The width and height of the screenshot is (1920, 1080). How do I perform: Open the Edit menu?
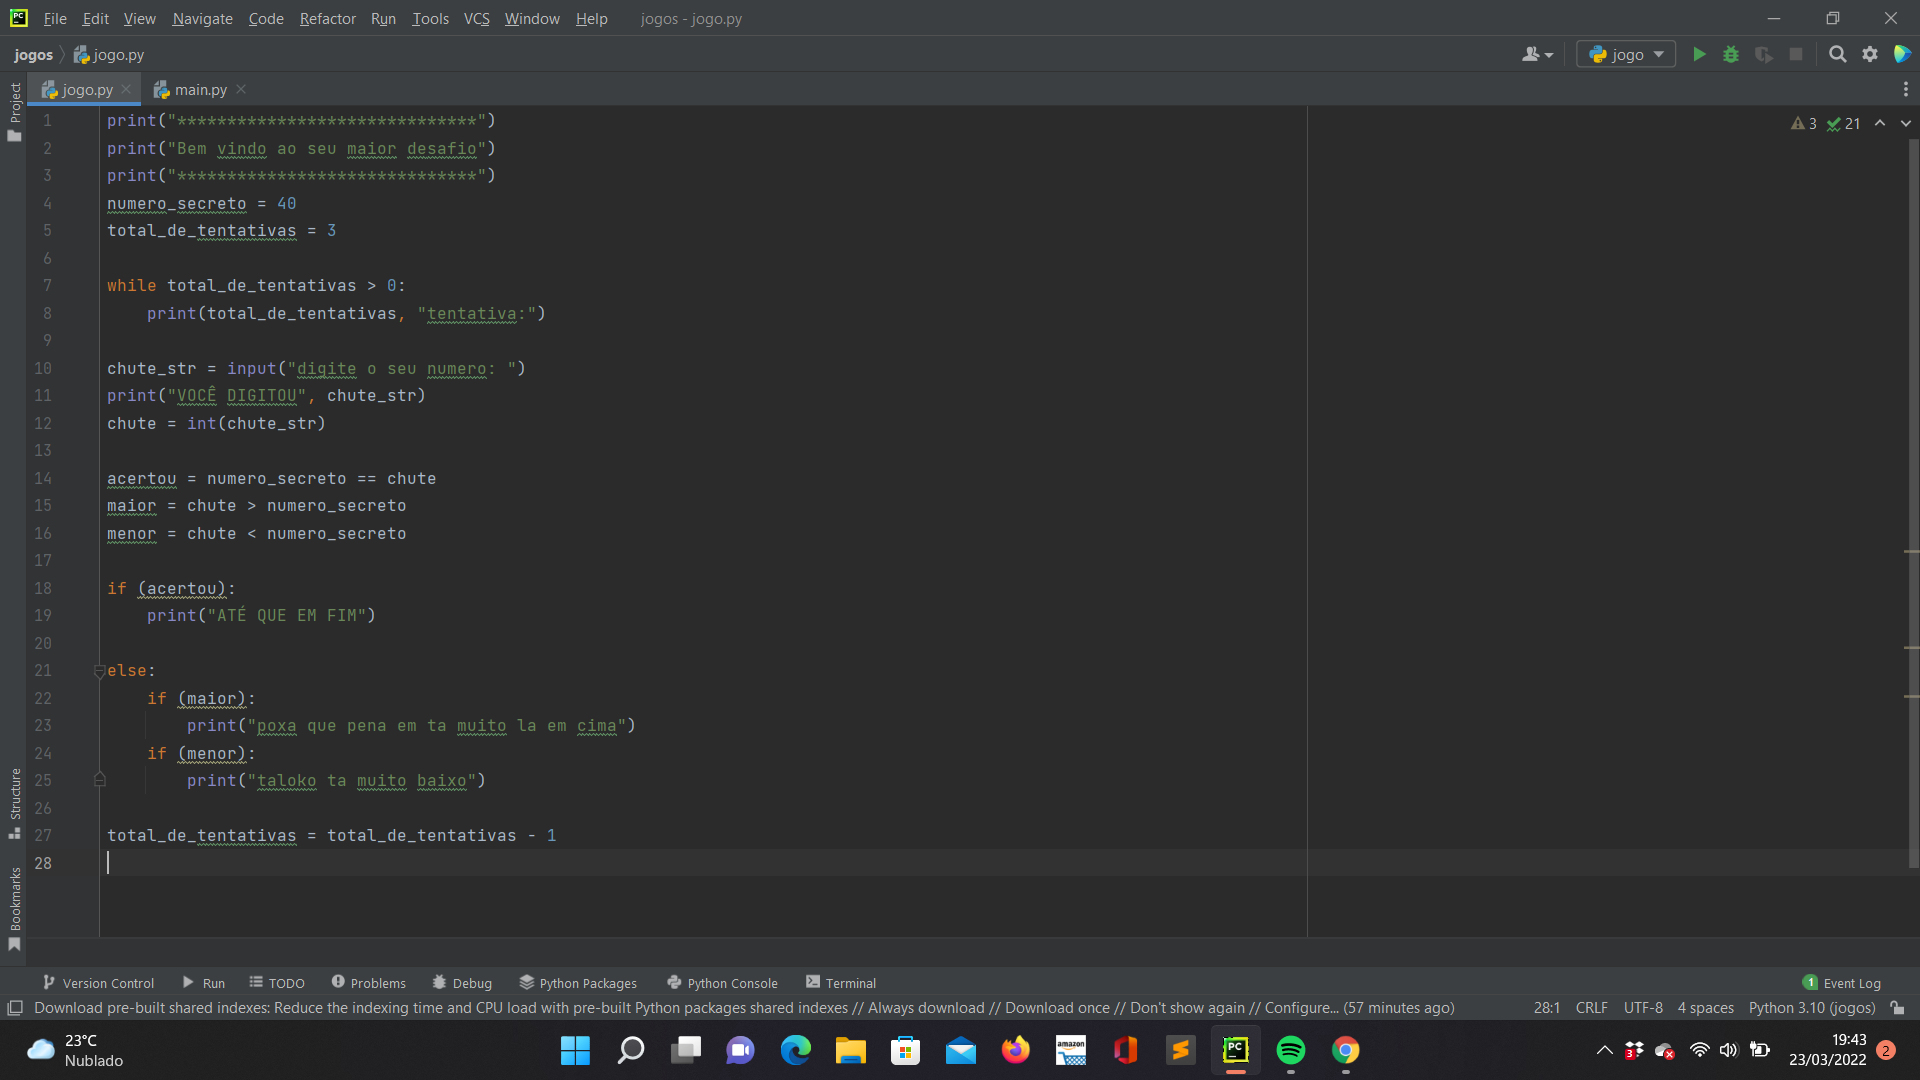pyautogui.click(x=96, y=19)
